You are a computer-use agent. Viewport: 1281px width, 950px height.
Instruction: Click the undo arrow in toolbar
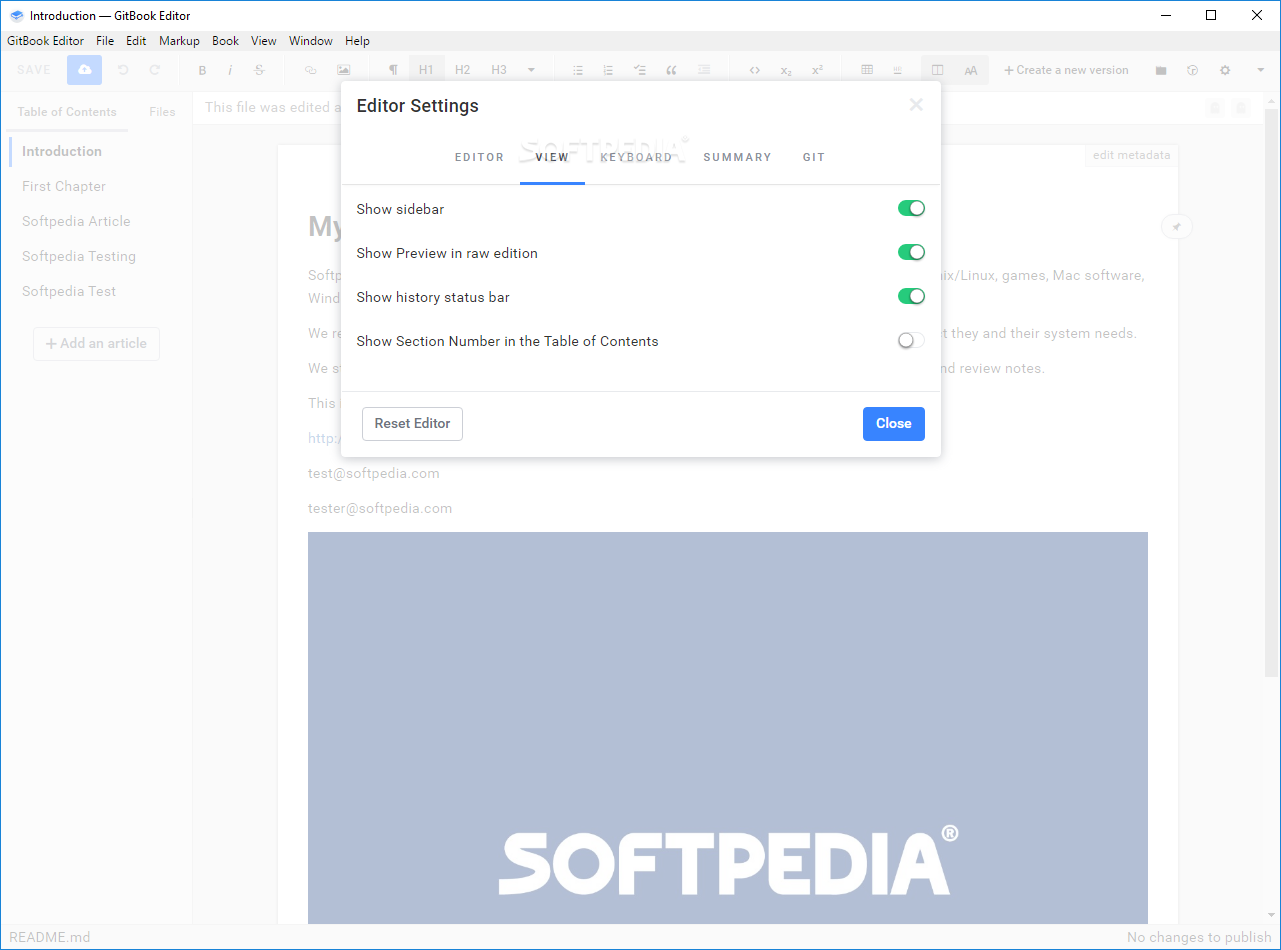123,70
